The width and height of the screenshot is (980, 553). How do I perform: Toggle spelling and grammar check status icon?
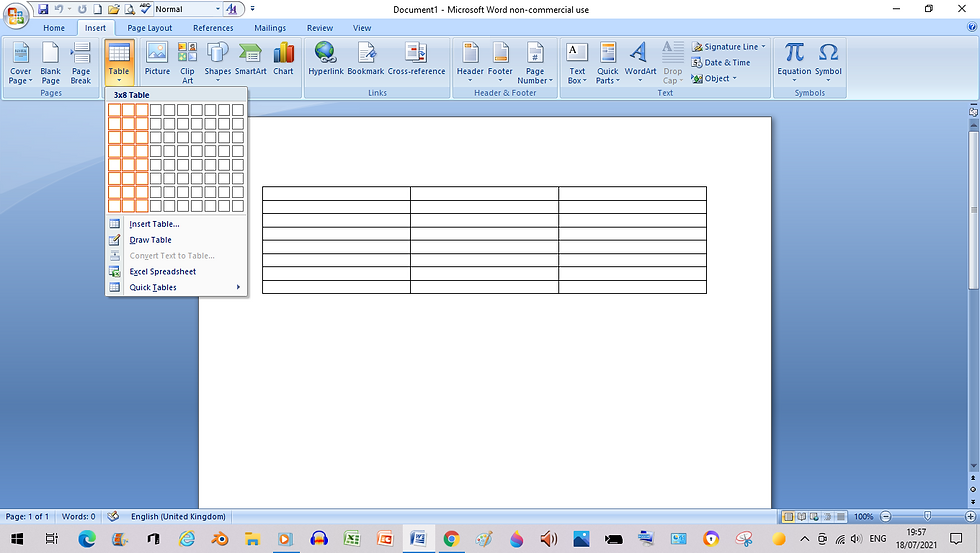(x=113, y=517)
